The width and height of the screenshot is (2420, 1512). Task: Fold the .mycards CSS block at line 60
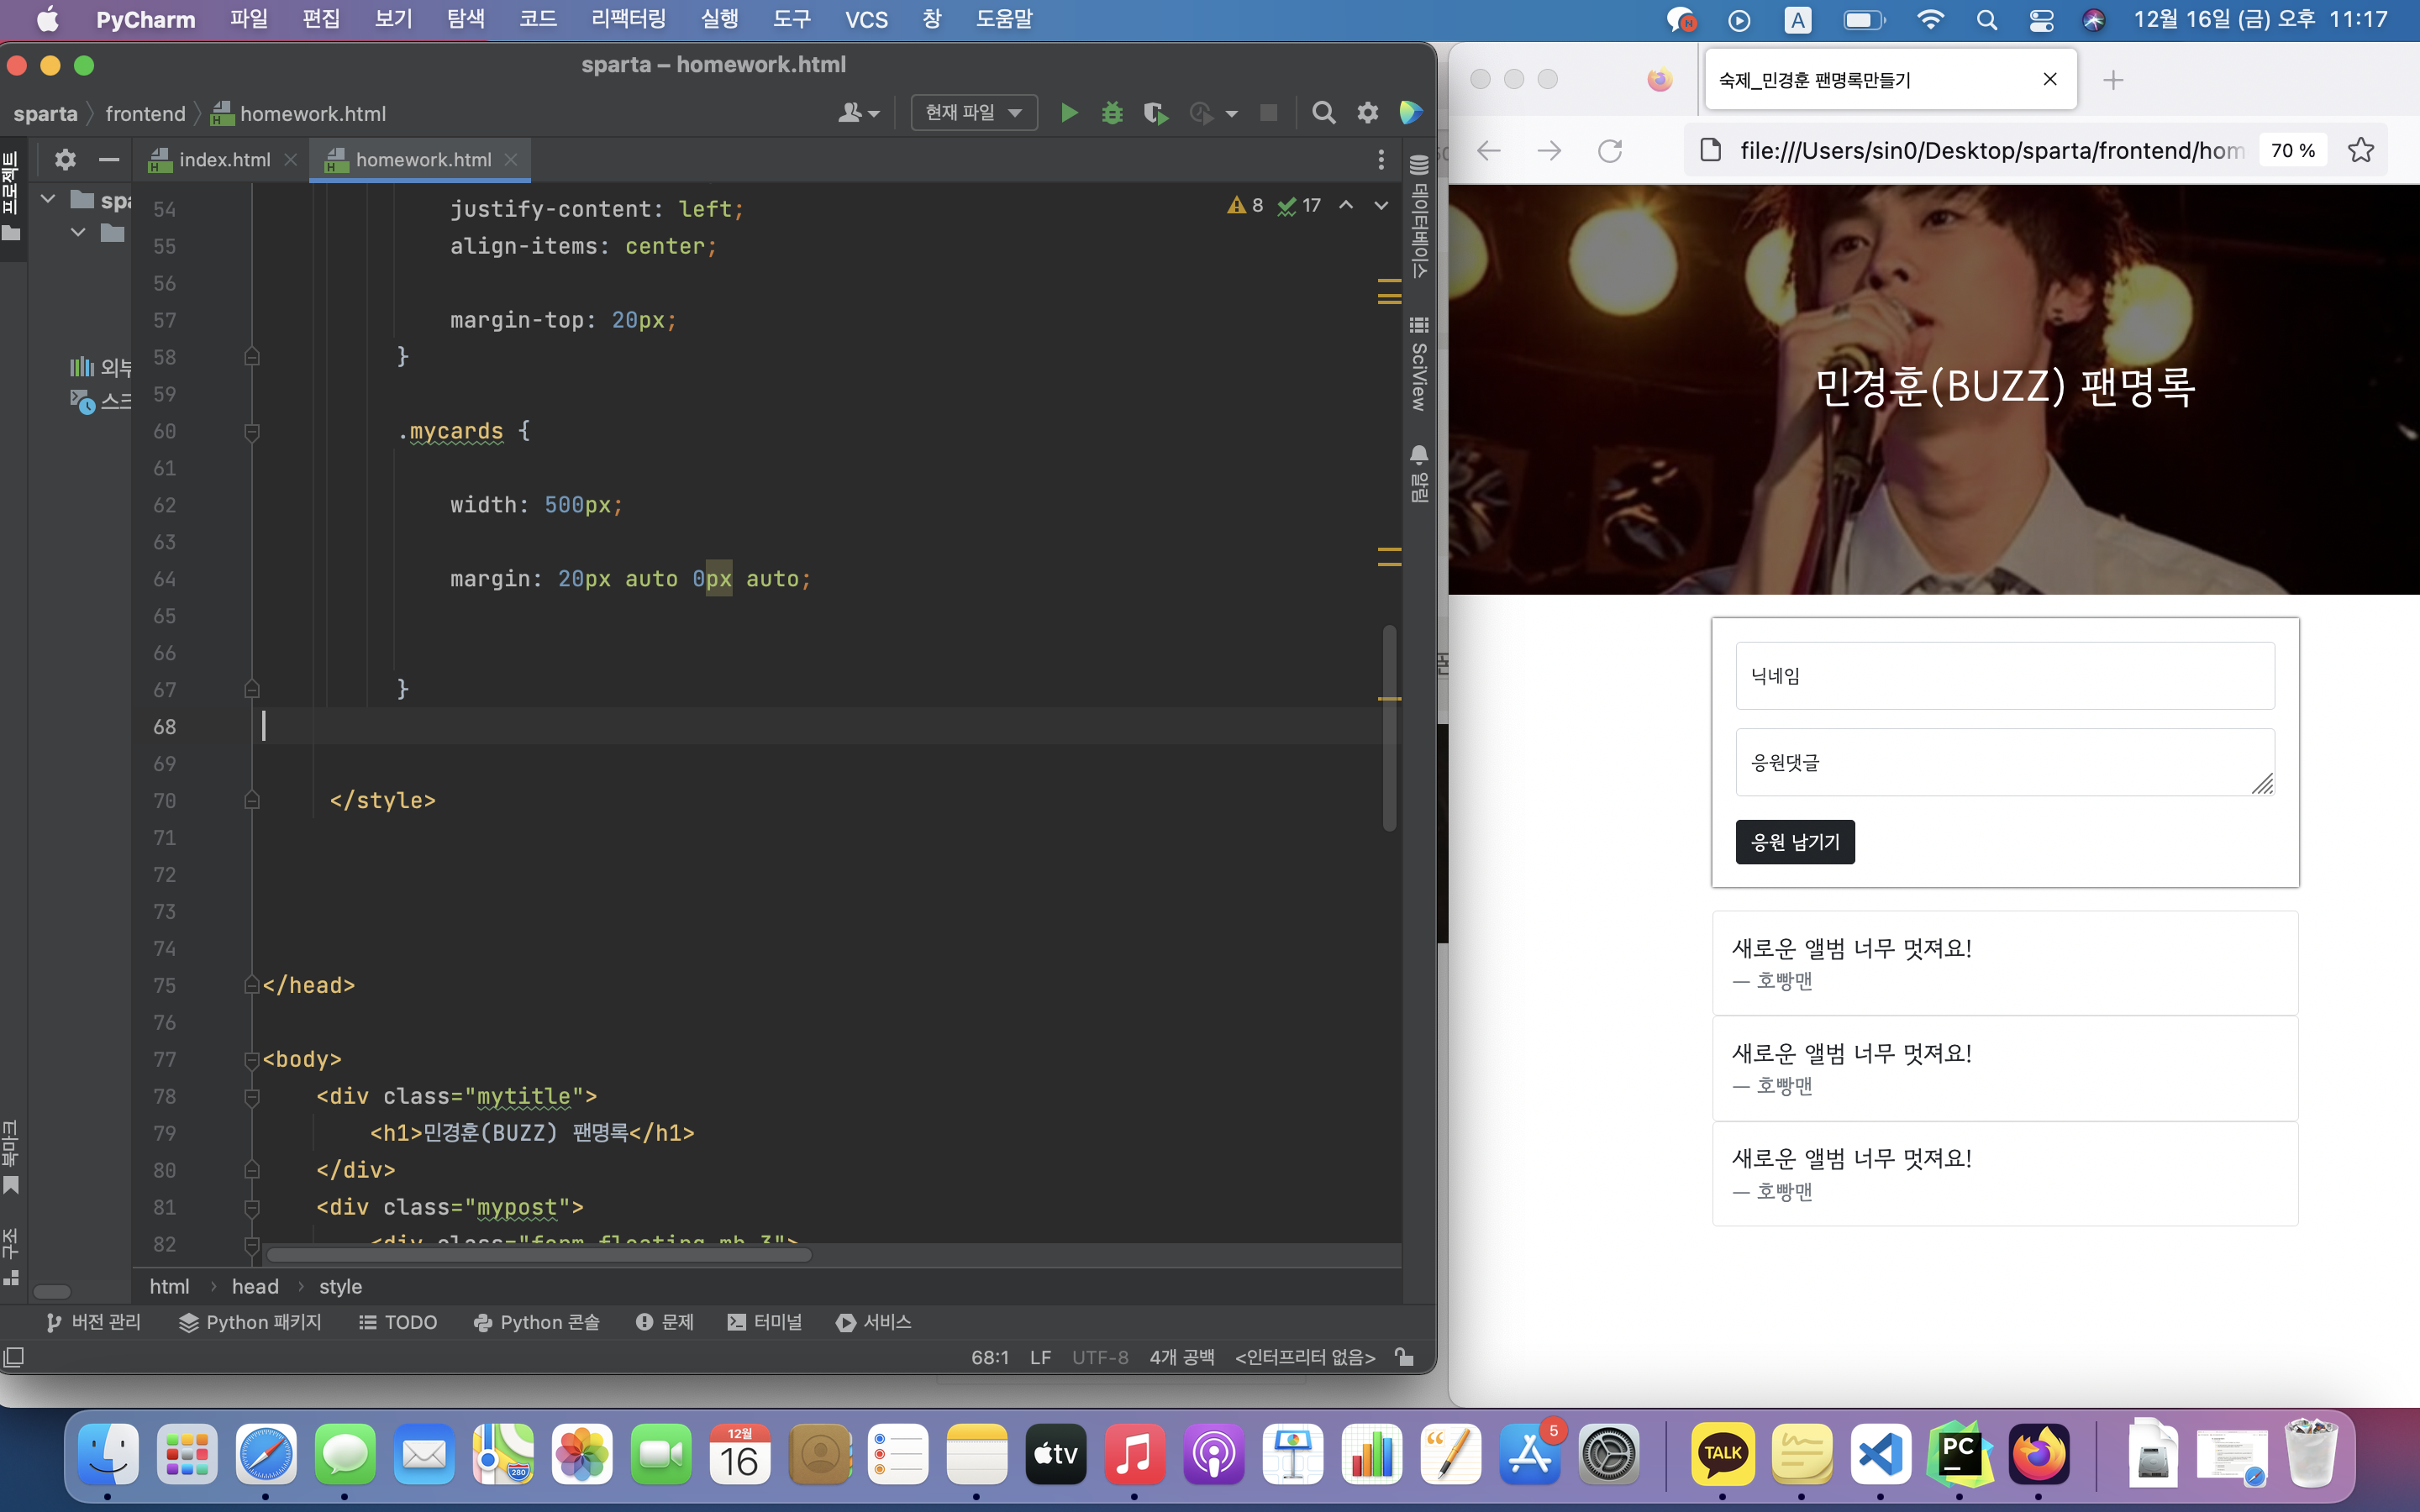pos(252,432)
